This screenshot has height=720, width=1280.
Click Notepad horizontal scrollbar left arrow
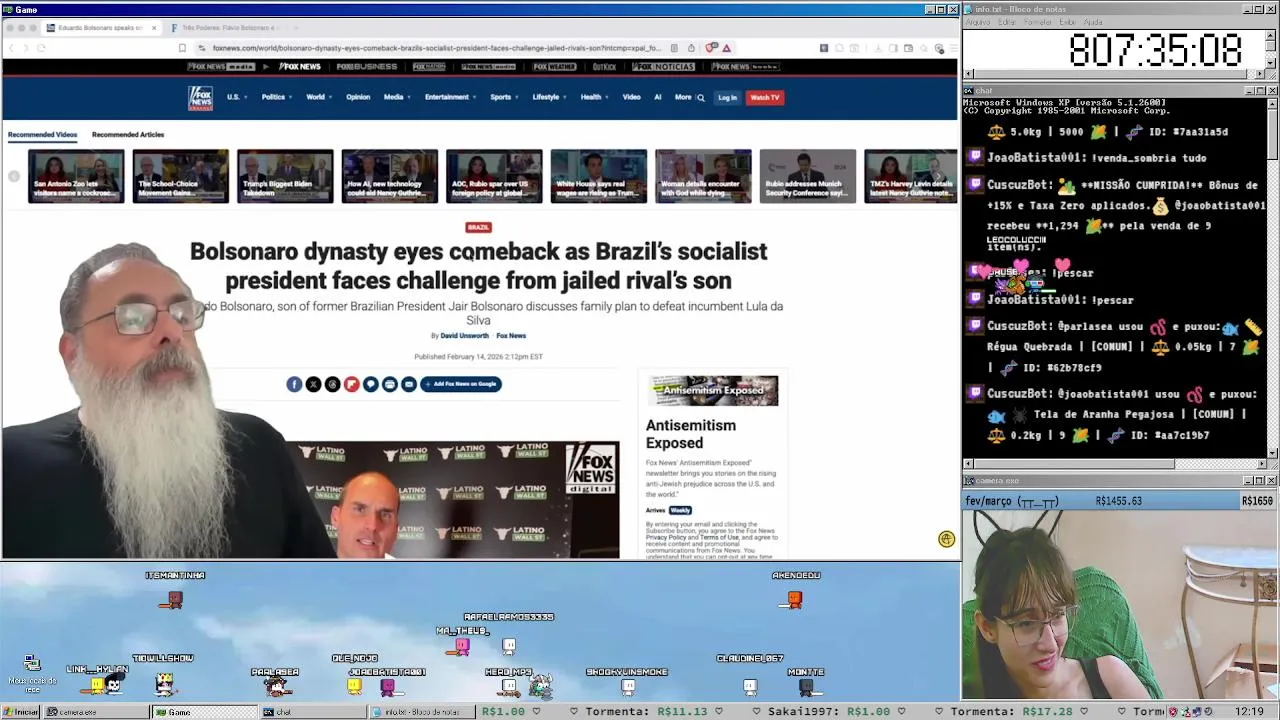[968, 74]
